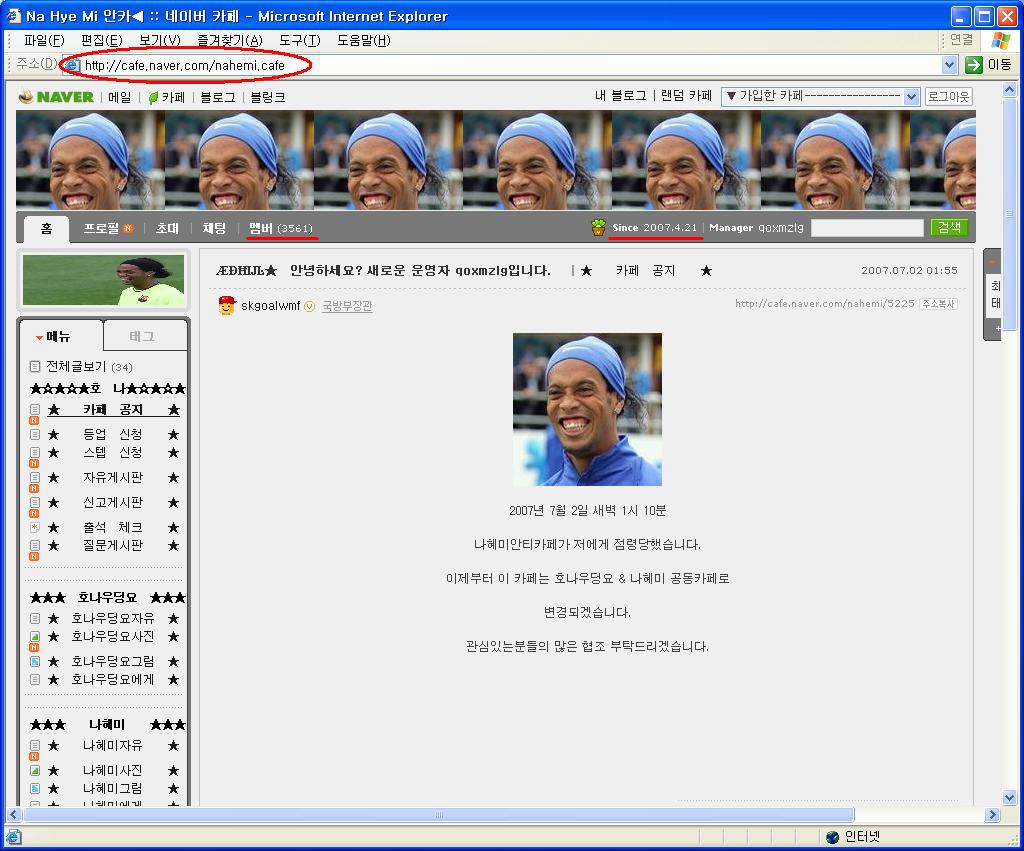Click the green Go arrow icon beside 이동
1024x851 pixels.
click(x=973, y=65)
